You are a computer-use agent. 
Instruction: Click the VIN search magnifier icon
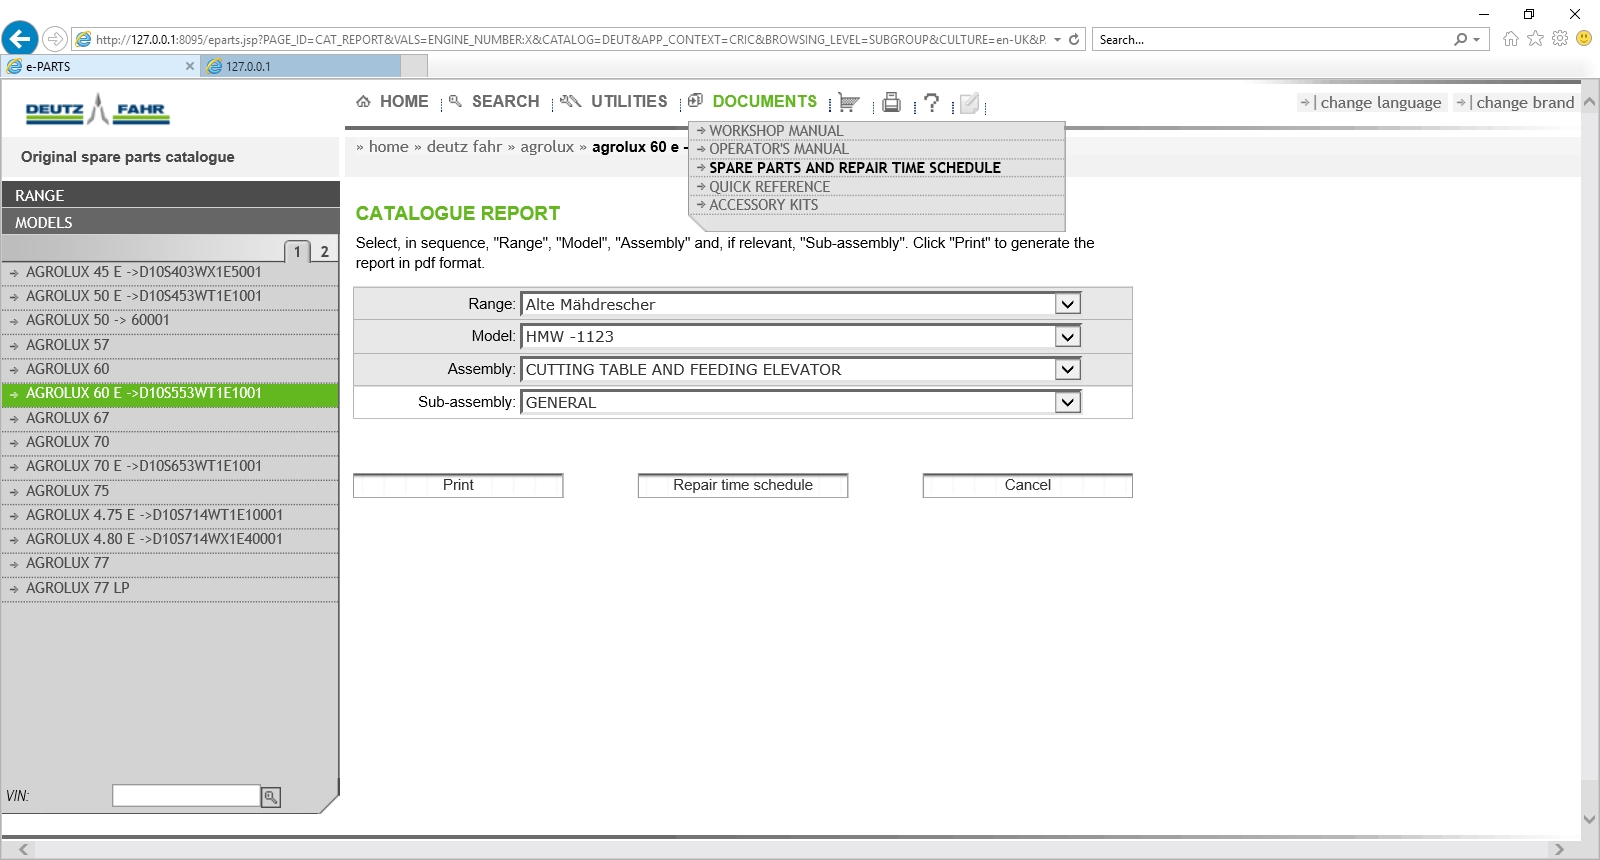271,797
